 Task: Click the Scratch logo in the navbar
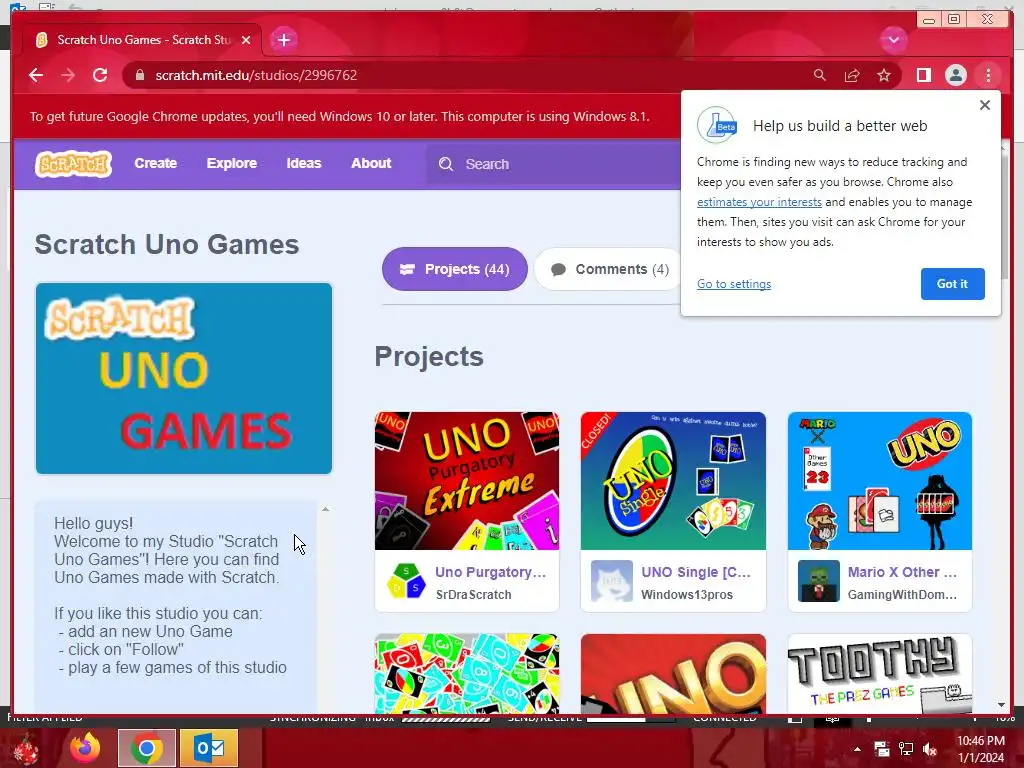[x=73, y=164]
